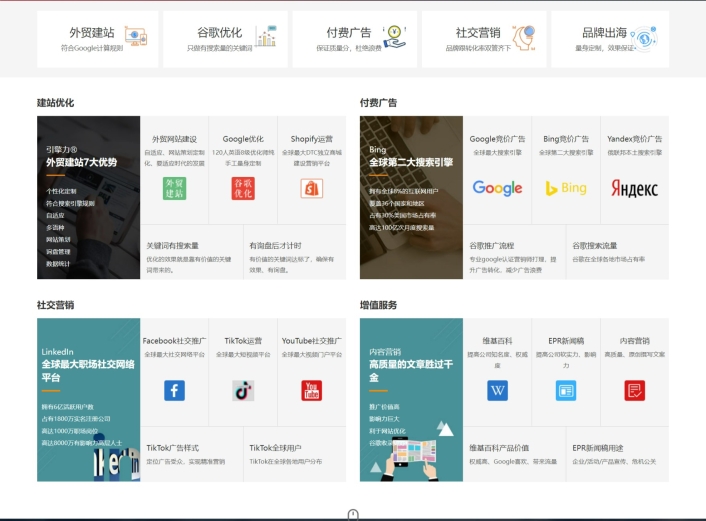Click the Yandex Яндекс logo
The width and height of the screenshot is (706, 521).
[634, 188]
